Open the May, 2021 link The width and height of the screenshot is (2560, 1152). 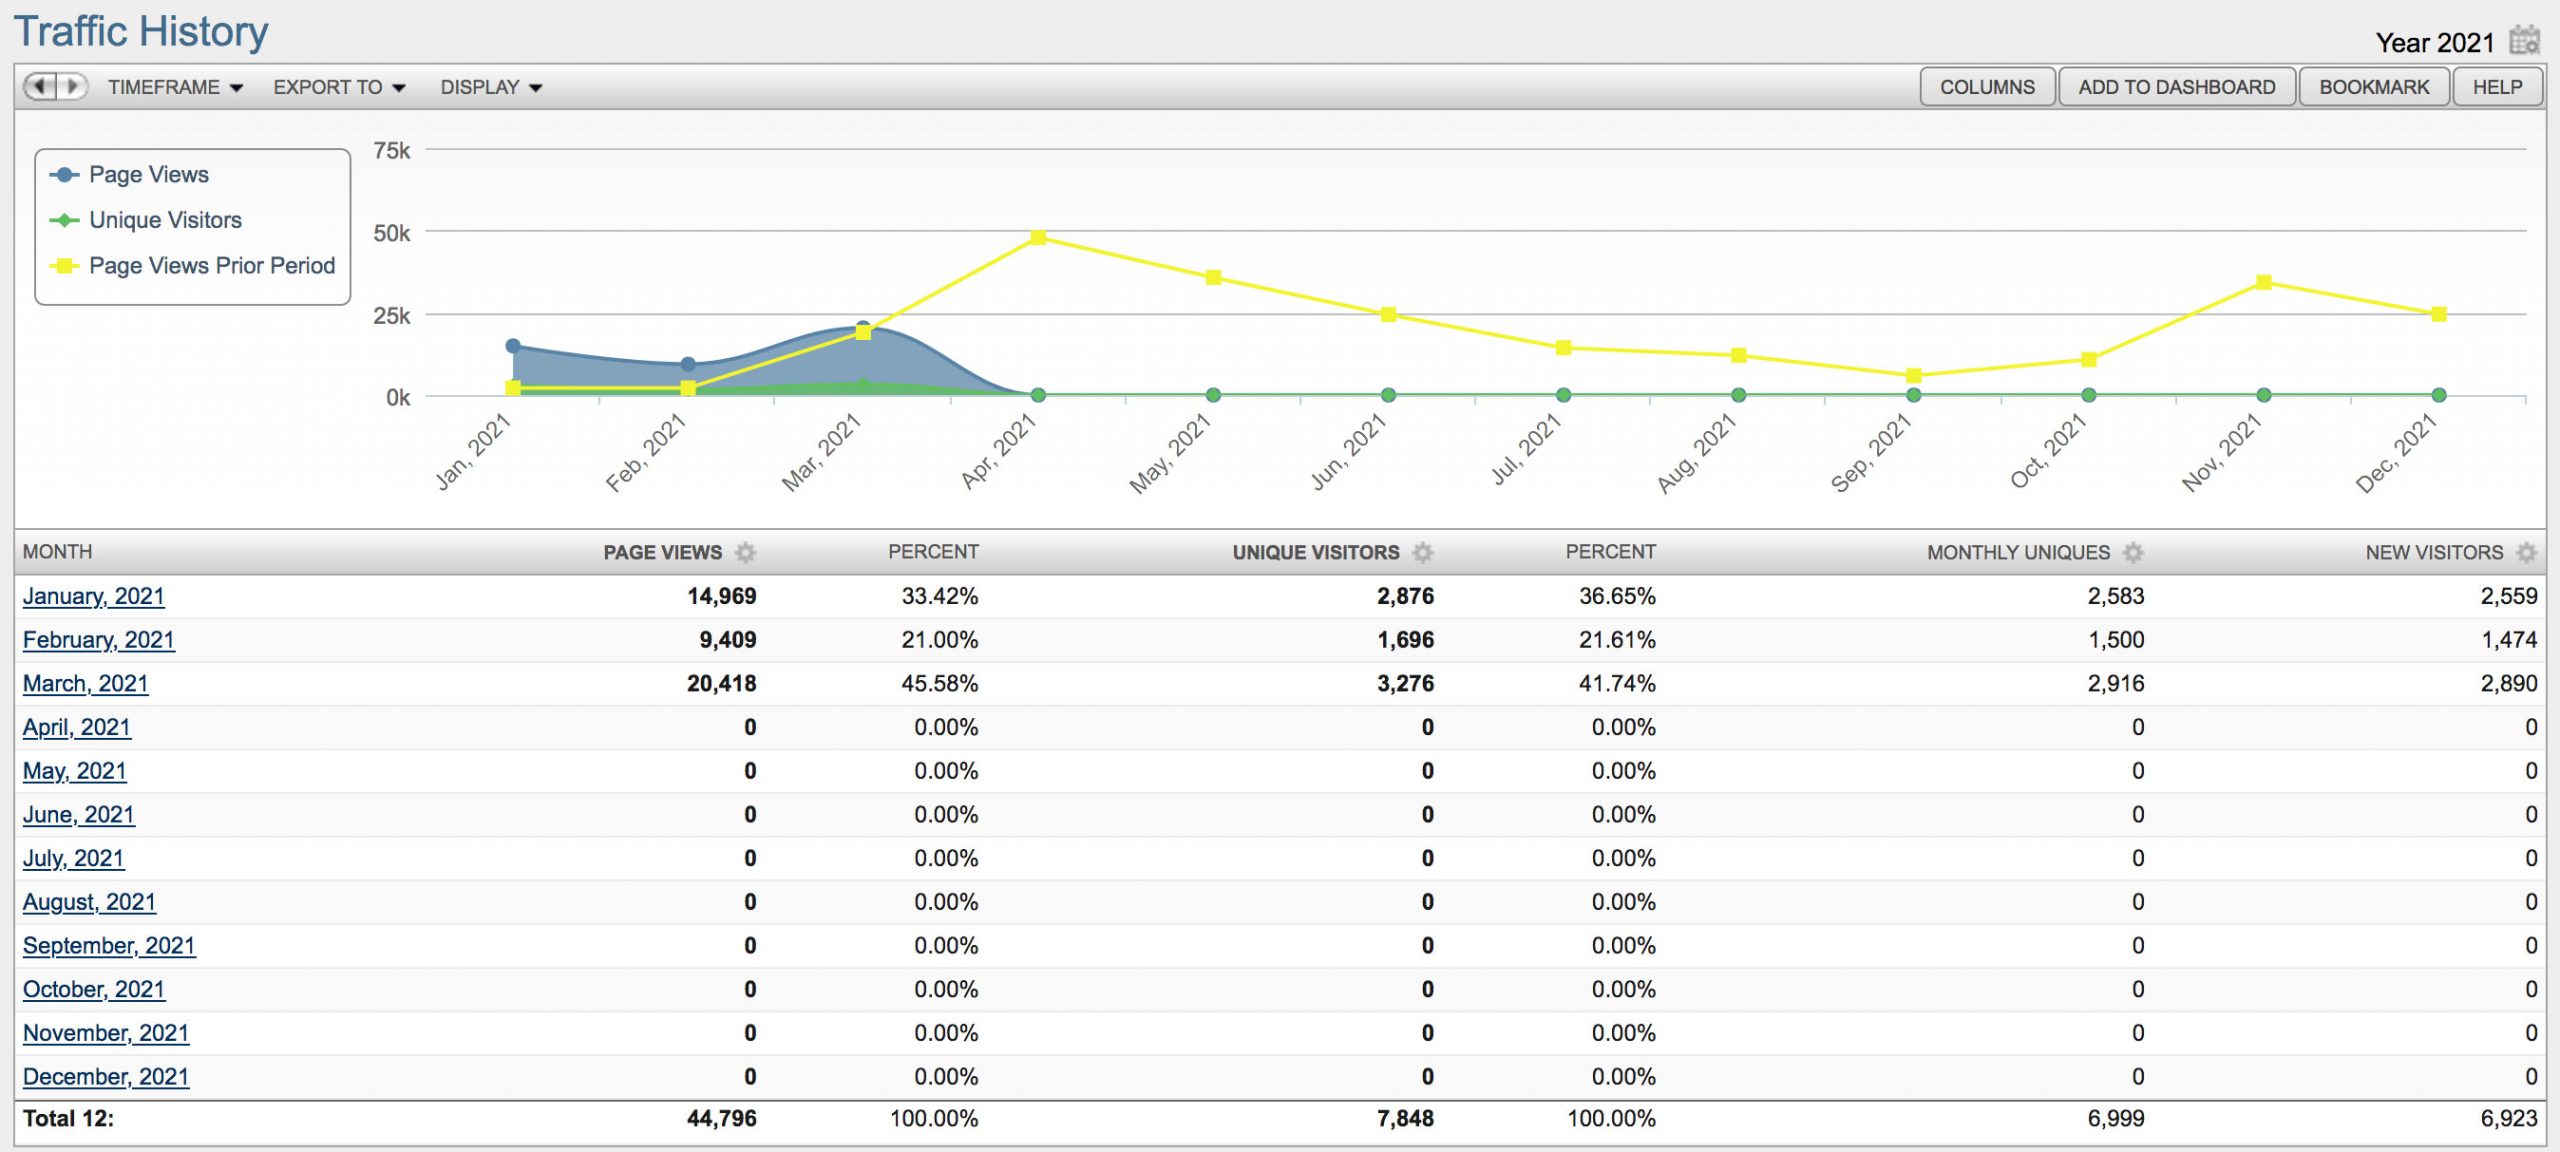click(x=75, y=771)
